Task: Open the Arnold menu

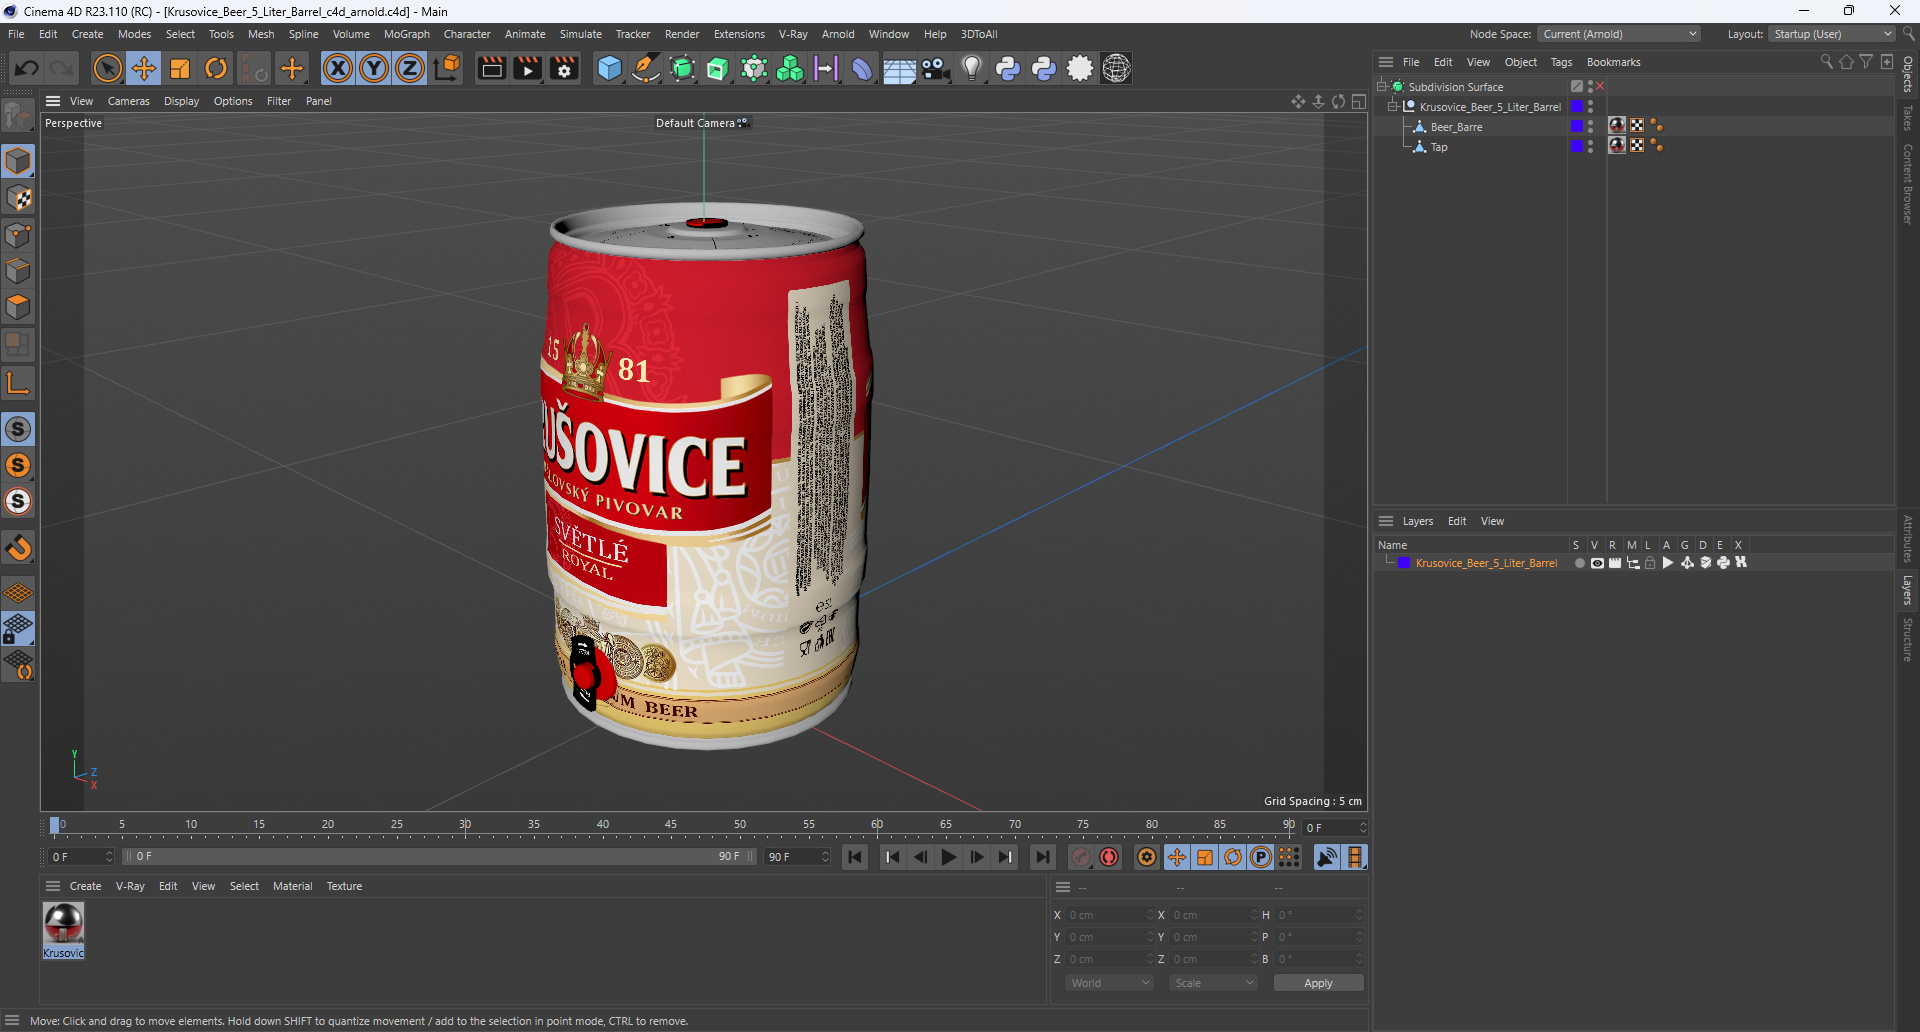Action: coord(838,34)
